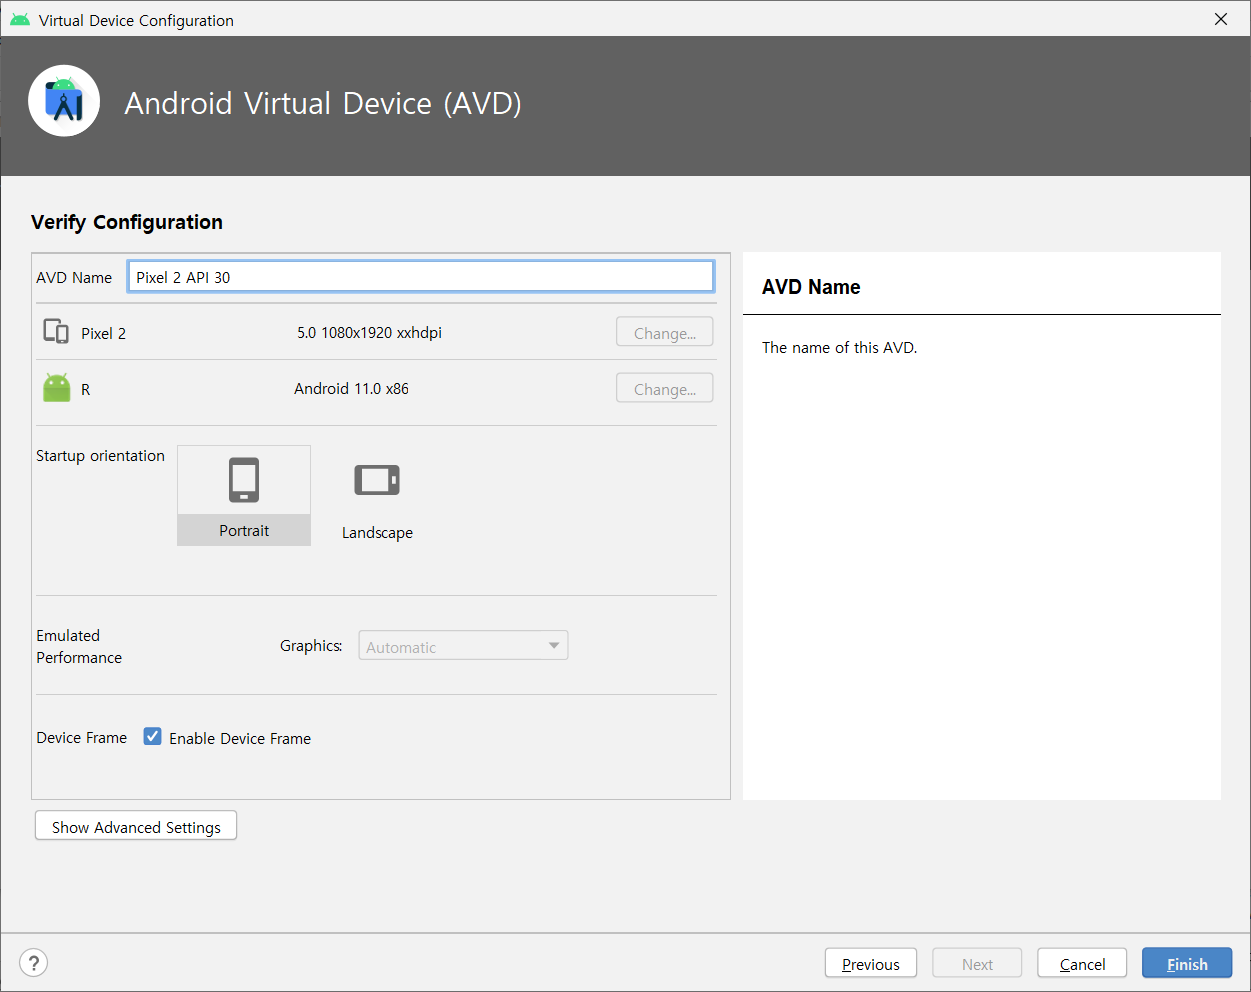Click the 'Startup orientation' label
The height and width of the screenshot is (992, 1251).
[x=100, y=456]
